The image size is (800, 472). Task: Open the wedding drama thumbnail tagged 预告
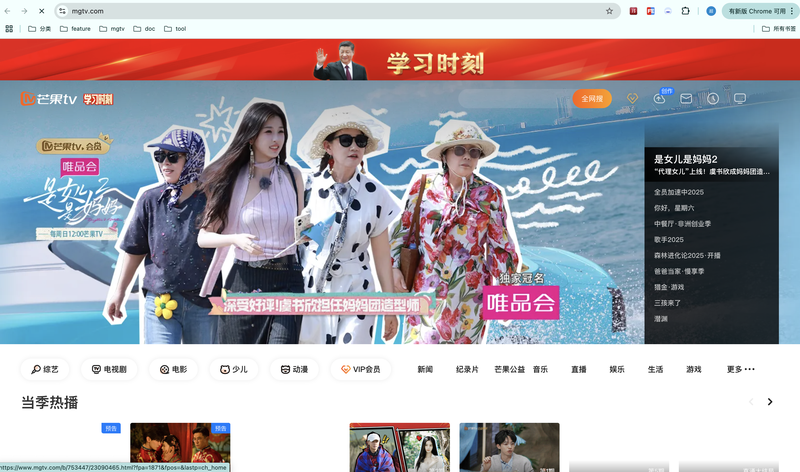pyautogui.click(x=180, y=447)
